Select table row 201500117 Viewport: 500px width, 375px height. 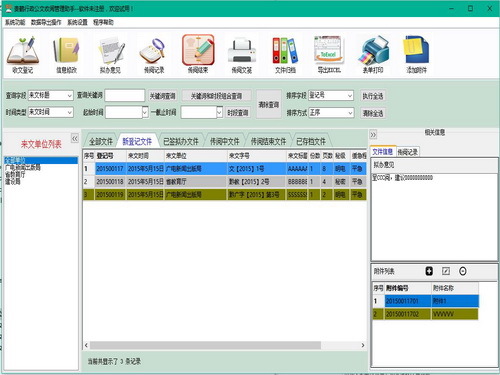click(x=225, y=169)
